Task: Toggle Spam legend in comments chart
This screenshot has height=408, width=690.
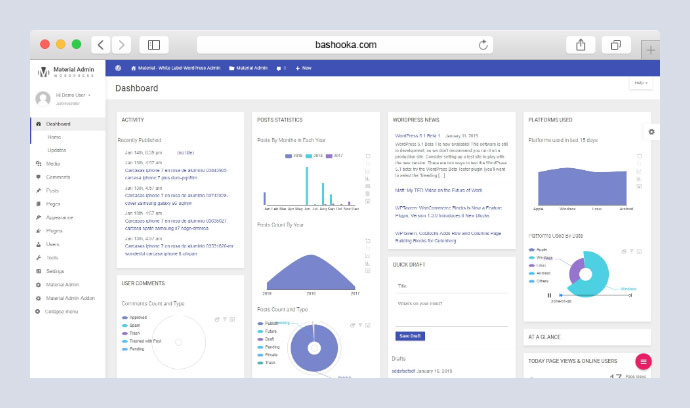Action: 131,325
